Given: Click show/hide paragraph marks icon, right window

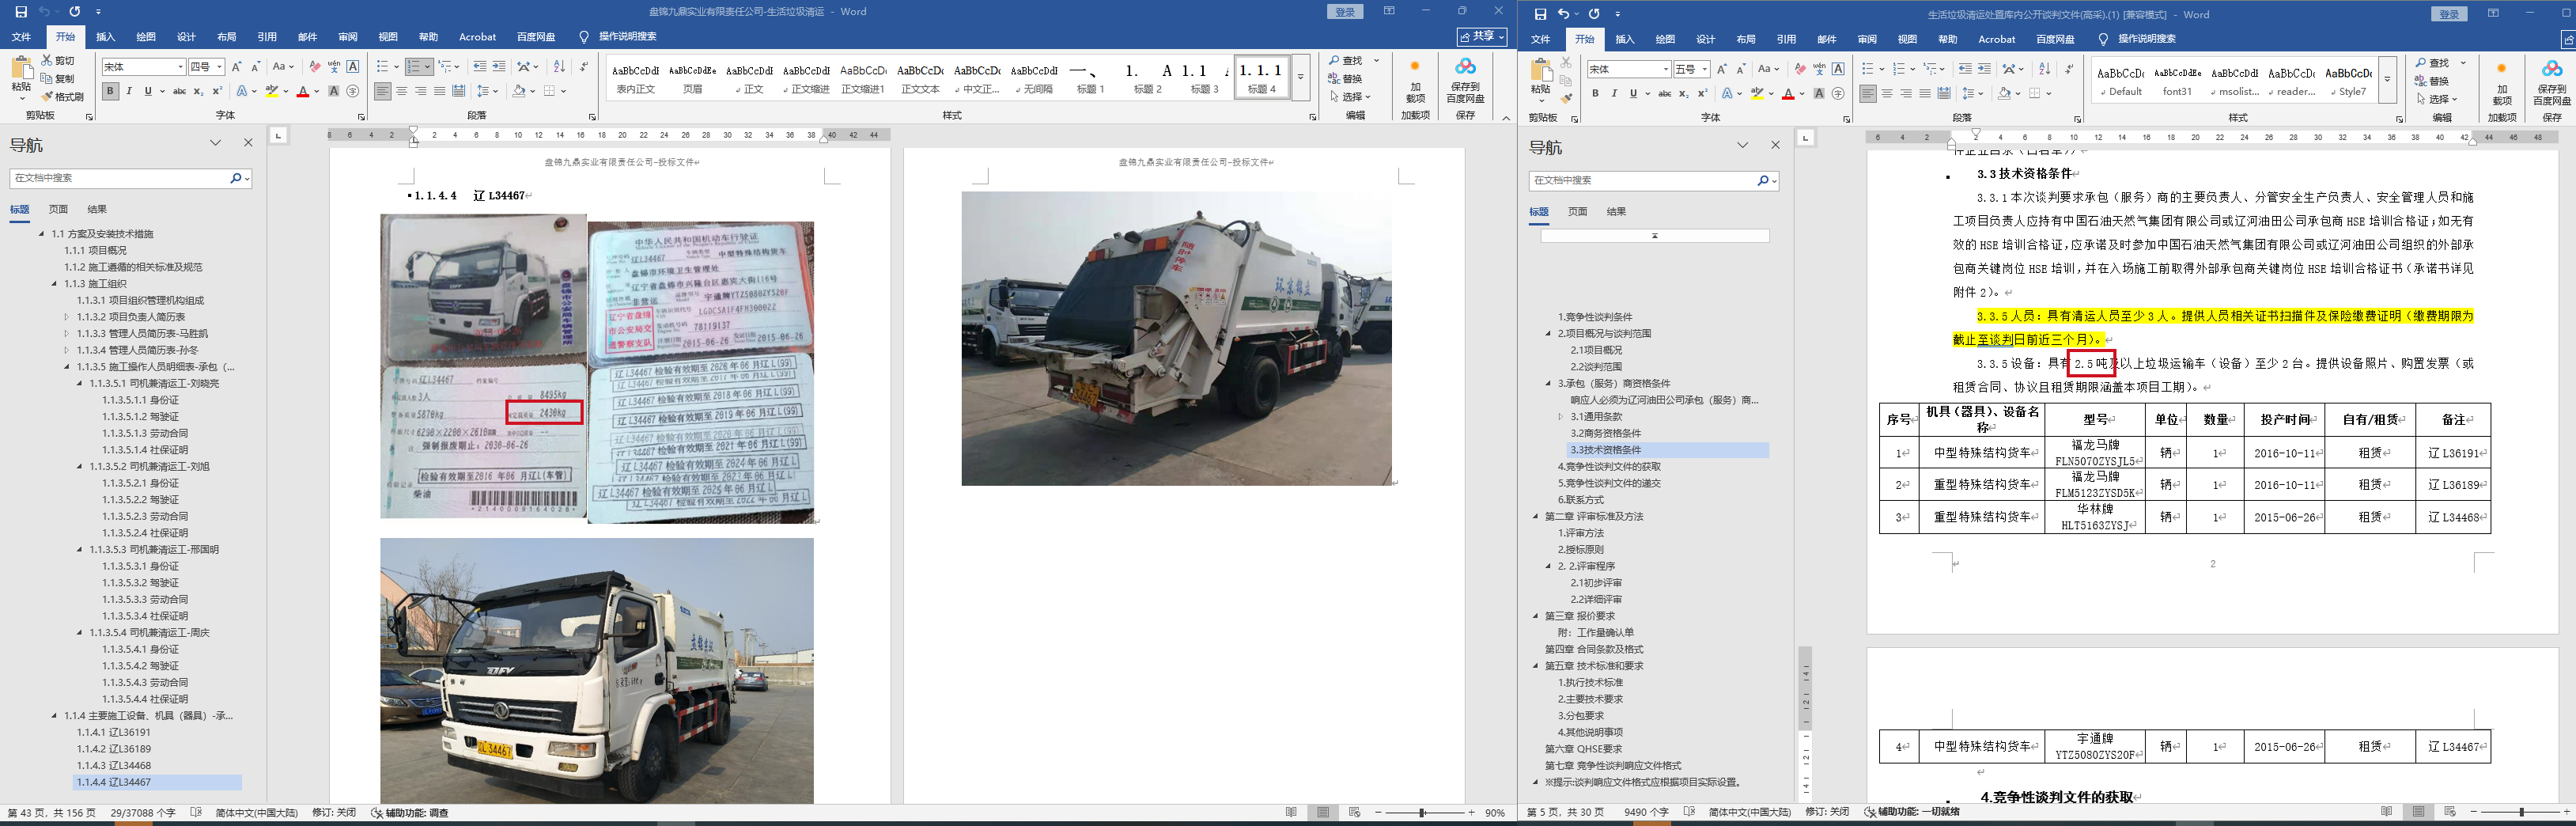Looking at the screenshot, I should [x=2068, y=69].
